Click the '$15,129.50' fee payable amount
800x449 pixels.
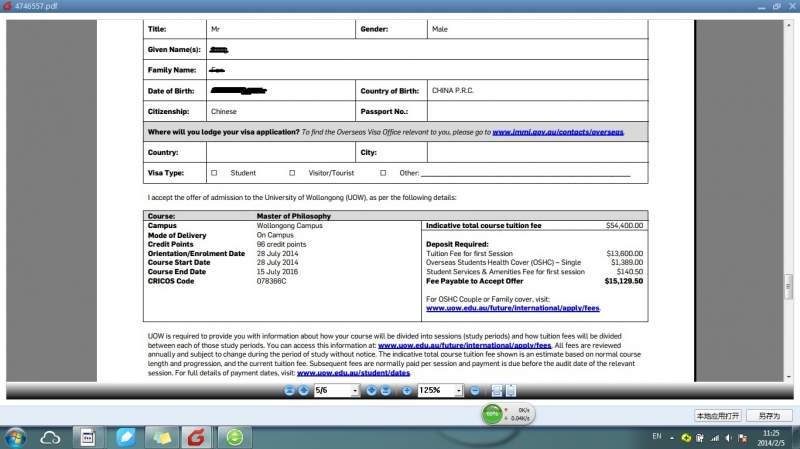623,281
